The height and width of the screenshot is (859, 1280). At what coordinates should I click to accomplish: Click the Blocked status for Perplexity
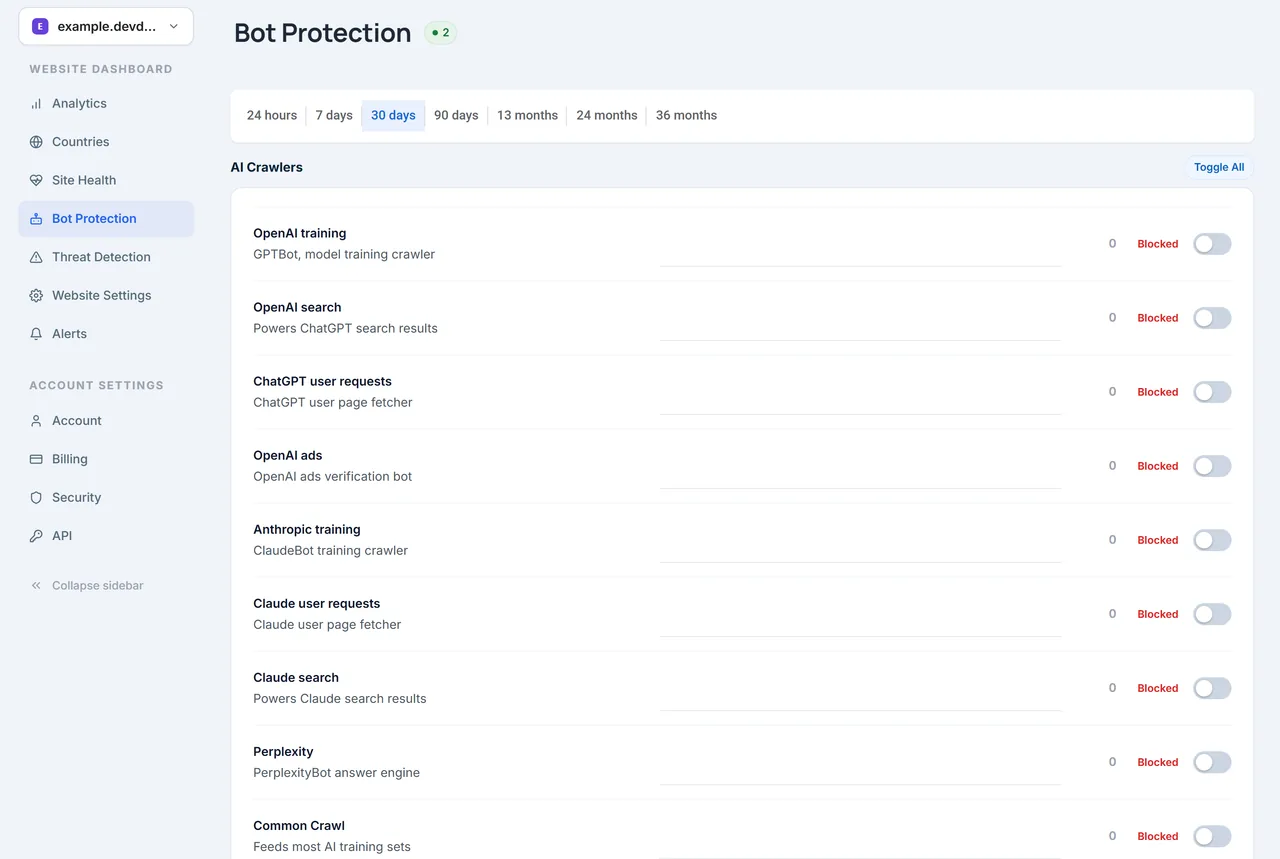coord(1158,762)
